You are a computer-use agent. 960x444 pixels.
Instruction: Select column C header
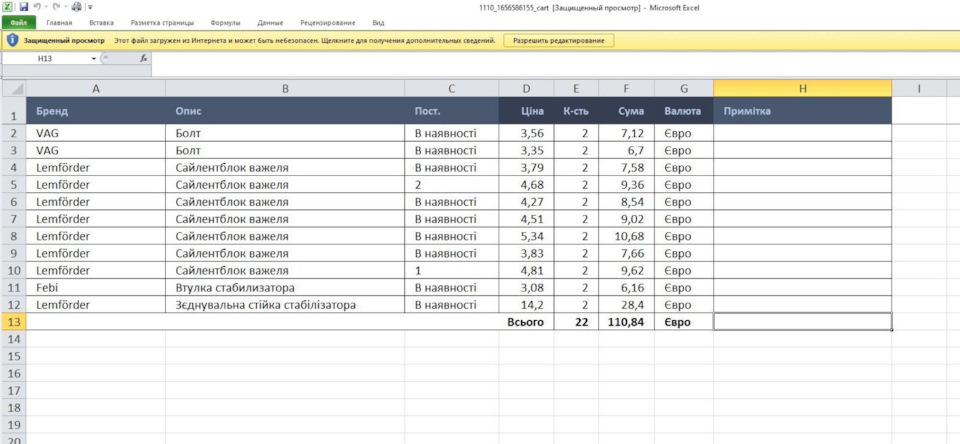pyautogui.click(x=451, y=89)
